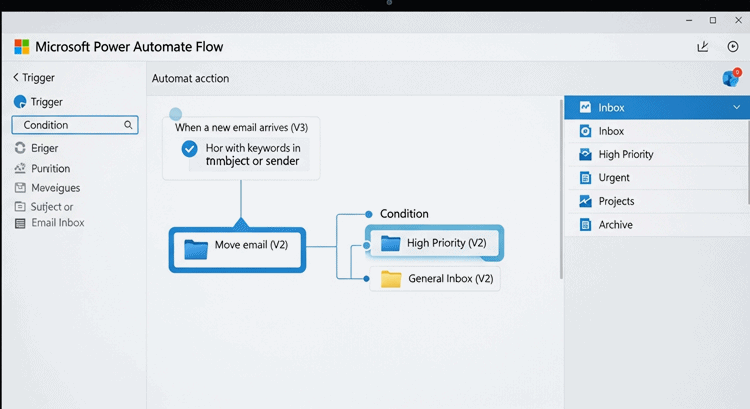Click the Condition branch radio dot
This screenshot has height=409, width=750.
(x=369, y=214)
